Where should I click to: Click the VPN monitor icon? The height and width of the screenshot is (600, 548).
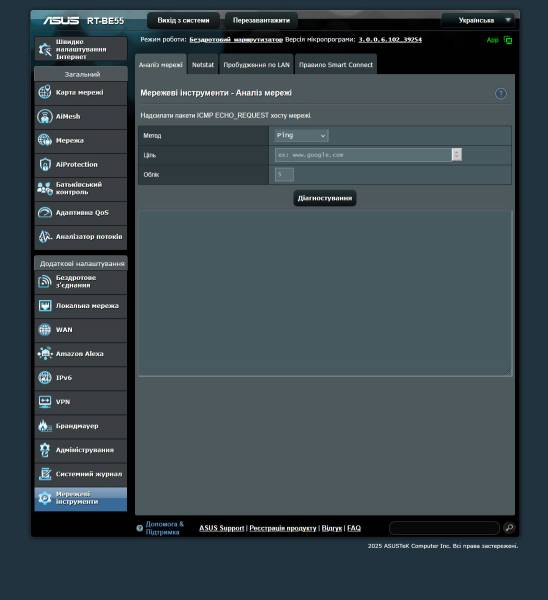45,402
